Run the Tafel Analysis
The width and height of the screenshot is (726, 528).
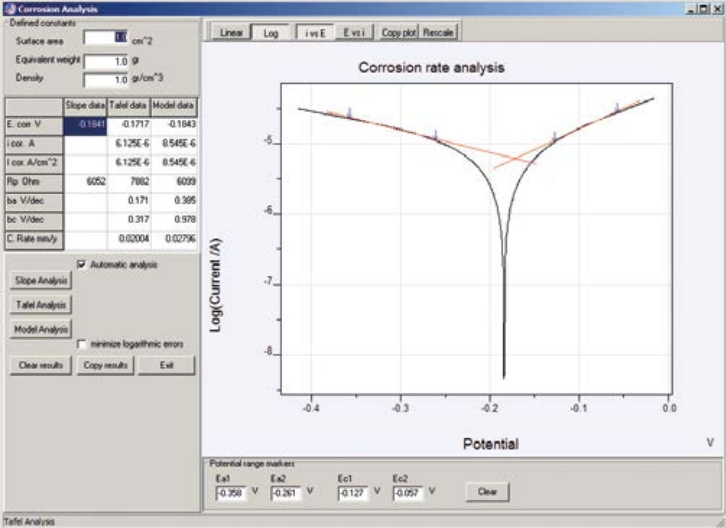click(x=39, y=304)
